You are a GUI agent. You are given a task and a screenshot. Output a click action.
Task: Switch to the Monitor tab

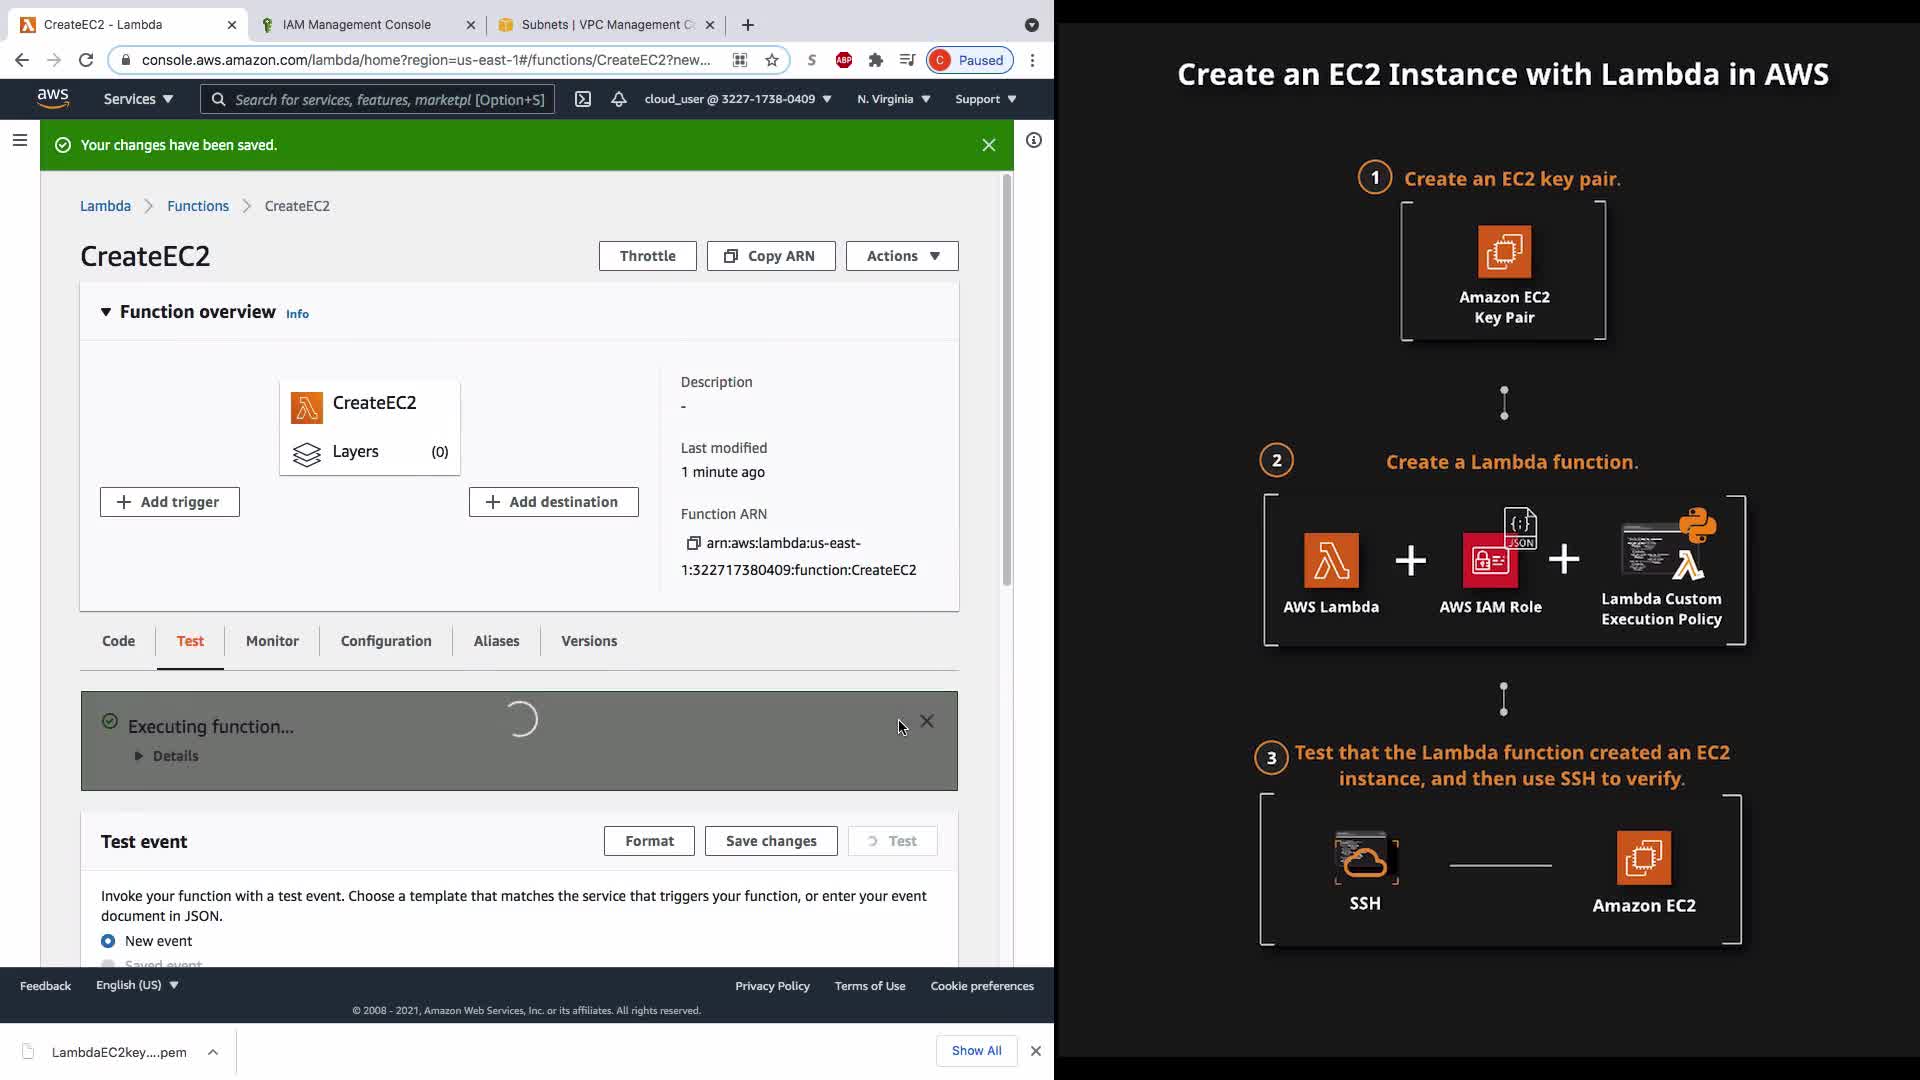(272, 641)
